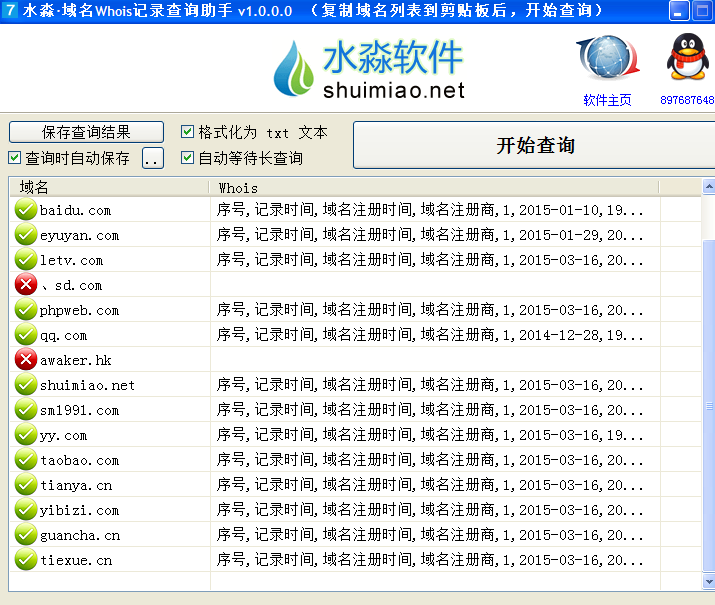Click Whois result cell for yy.com
Image resolution: width=715 pixels, height=605 pixels.
point(435,434)
